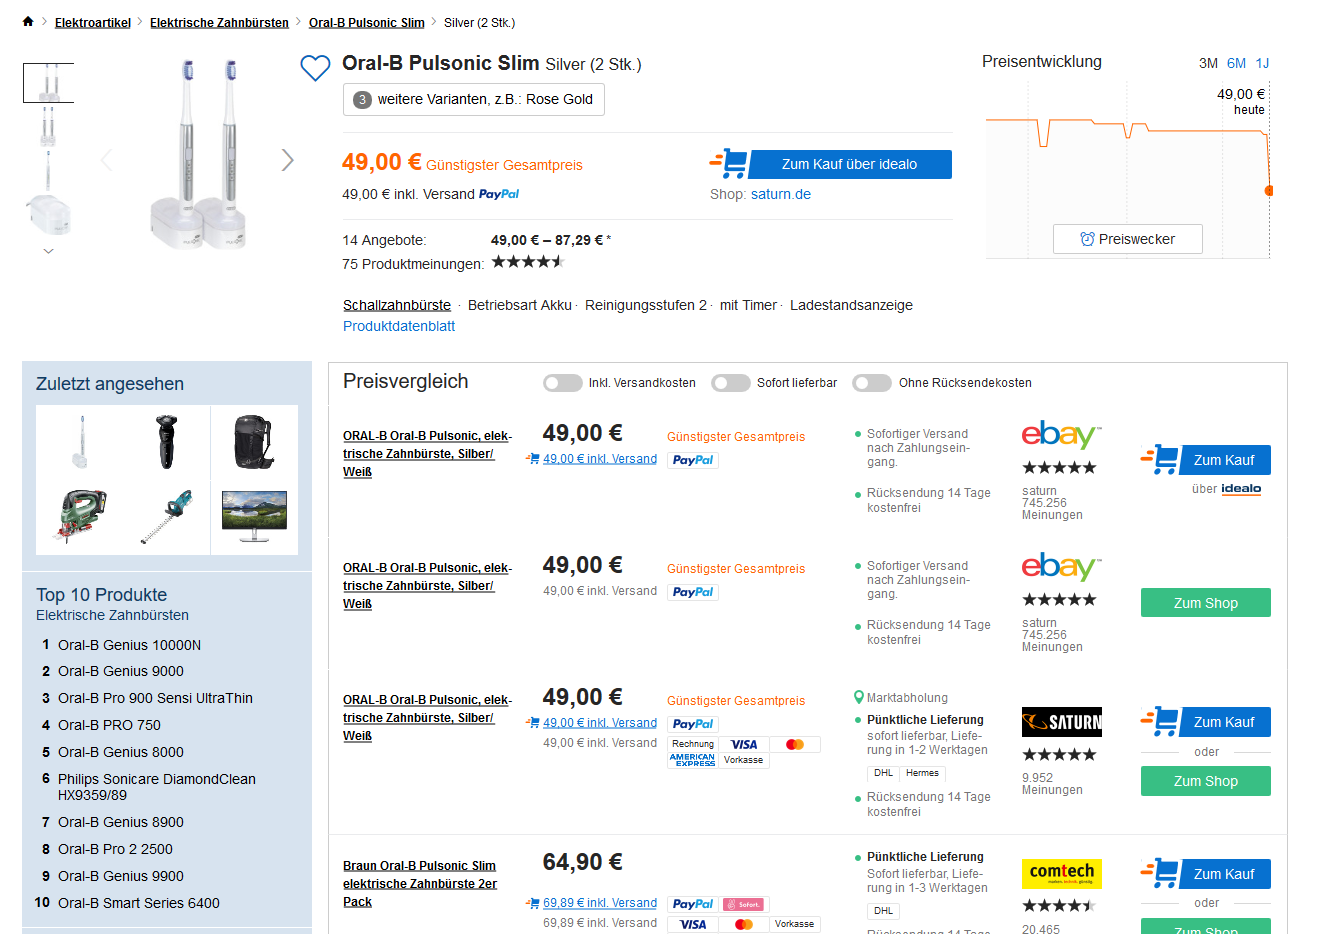Turn on Ohne Rücksendekosten toggle
This screenshot has width=1343, height=934.
[872, 383]
